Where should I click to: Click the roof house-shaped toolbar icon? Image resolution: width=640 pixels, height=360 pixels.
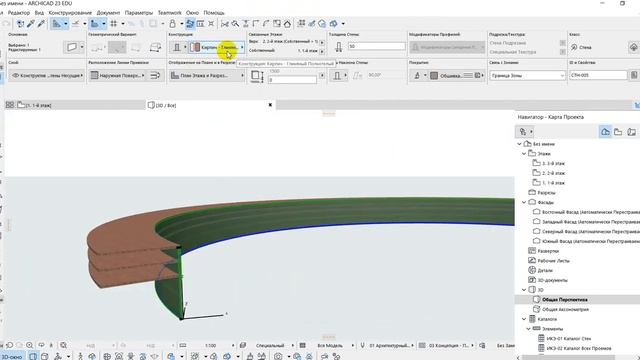coord(287,24)
